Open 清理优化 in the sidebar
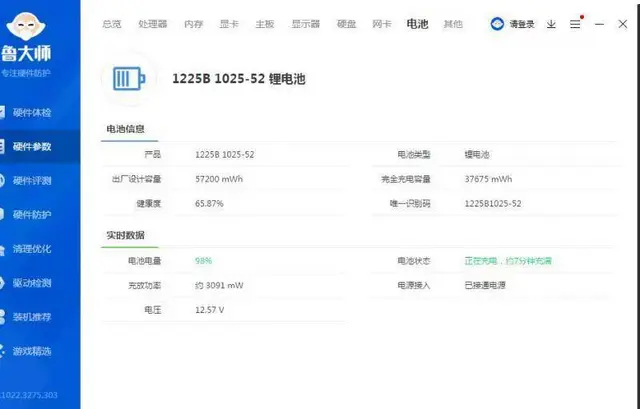Image resolution: width=640 pixels, height=409 pixels. [32, 249]
